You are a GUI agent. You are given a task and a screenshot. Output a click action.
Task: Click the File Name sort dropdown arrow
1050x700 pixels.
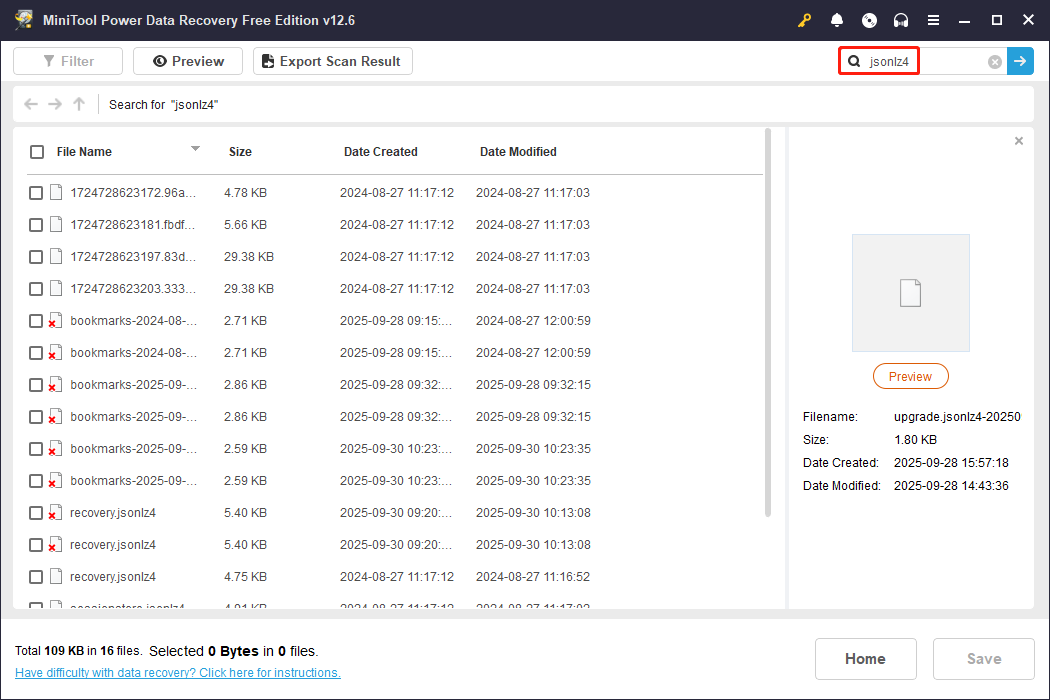coord(195,149)
